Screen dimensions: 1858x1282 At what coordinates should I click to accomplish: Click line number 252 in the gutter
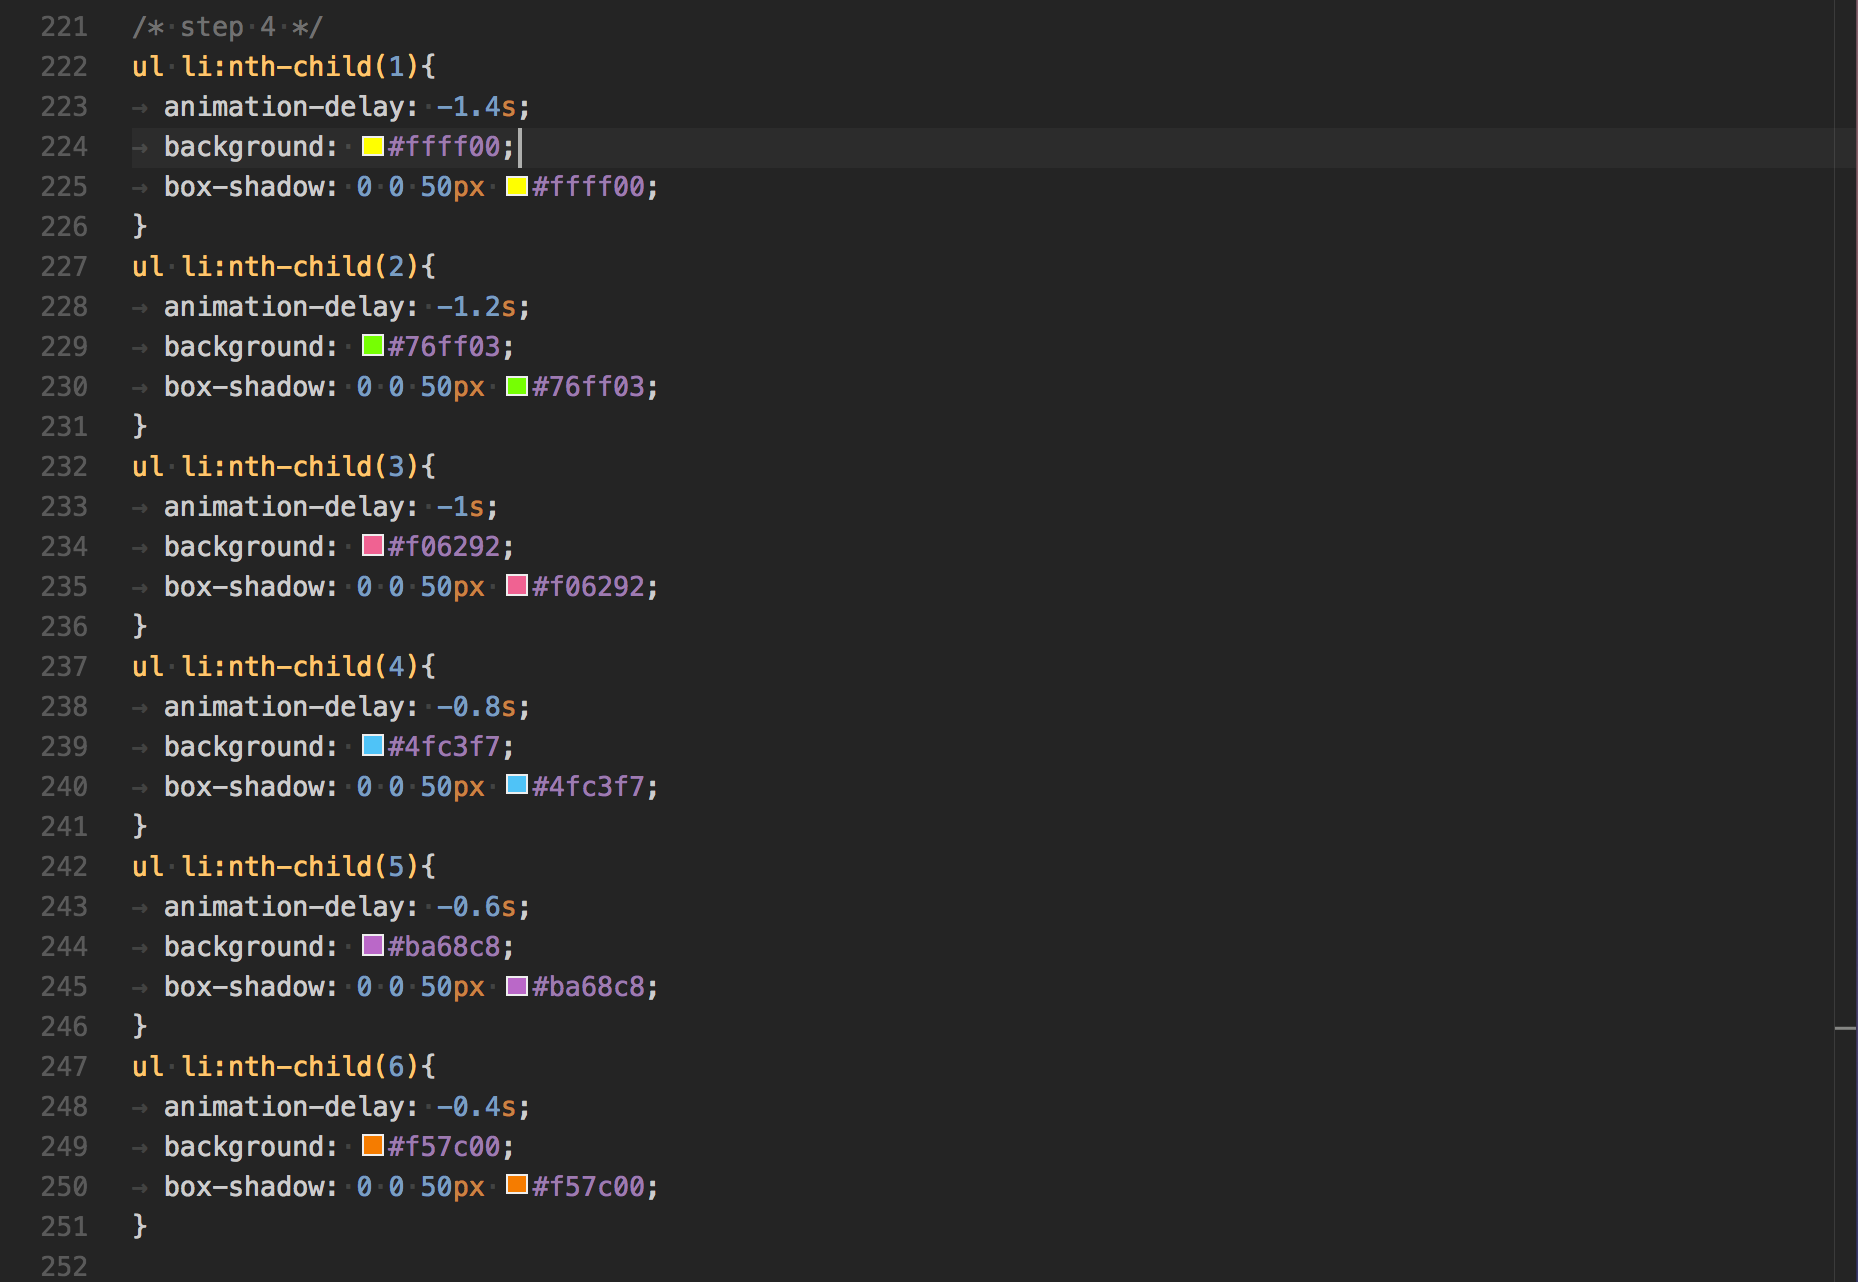tap(64, 1266)
